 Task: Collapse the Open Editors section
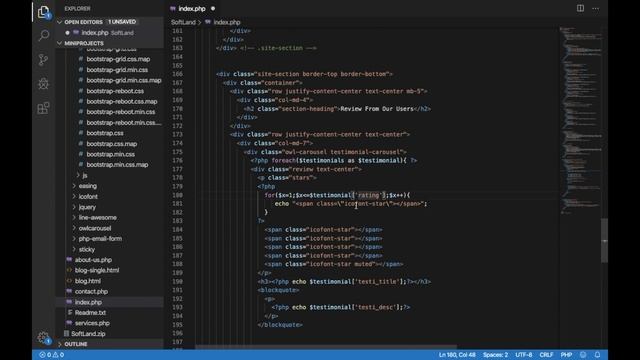[60, 22]
